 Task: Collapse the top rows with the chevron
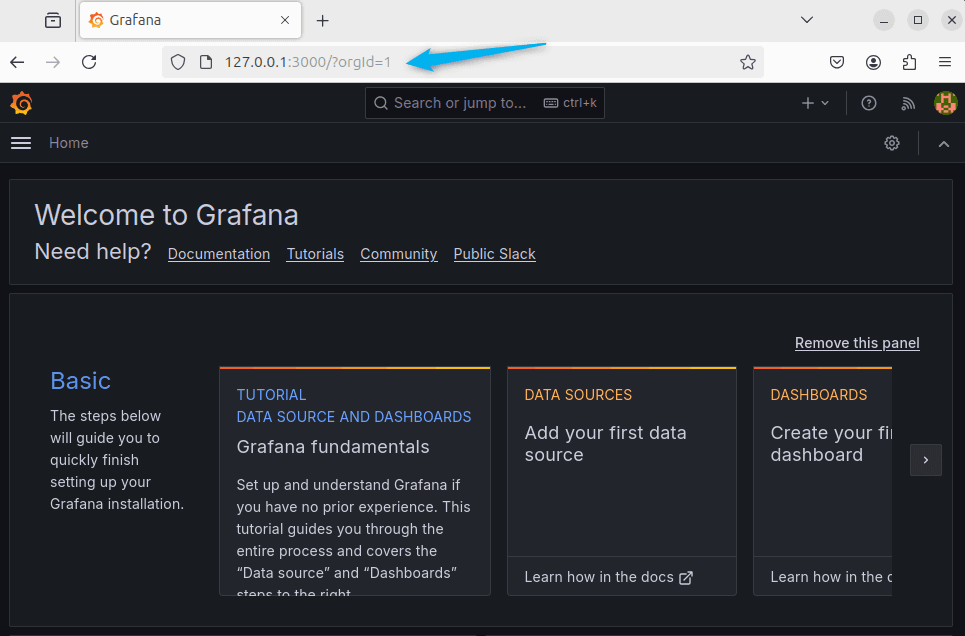pyautogui.click(x=943, y=143)
